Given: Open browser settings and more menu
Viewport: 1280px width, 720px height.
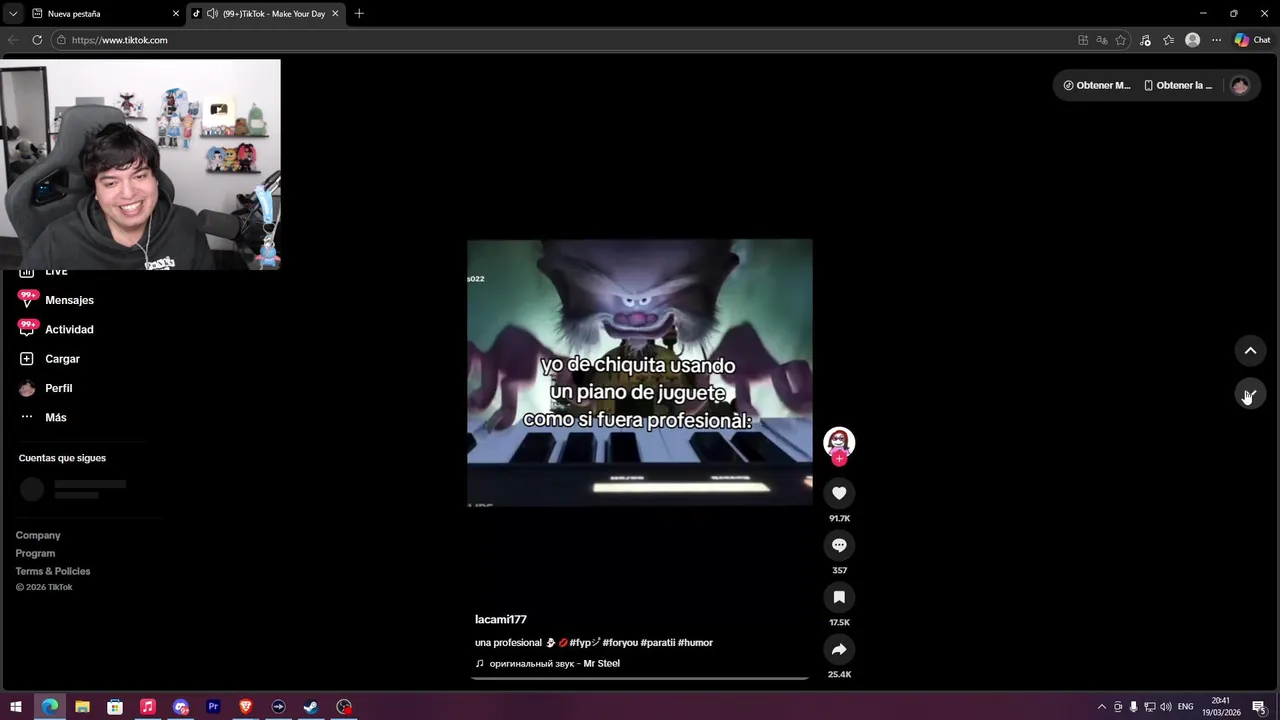Looking at the screenshot, I should [1216, 40].
